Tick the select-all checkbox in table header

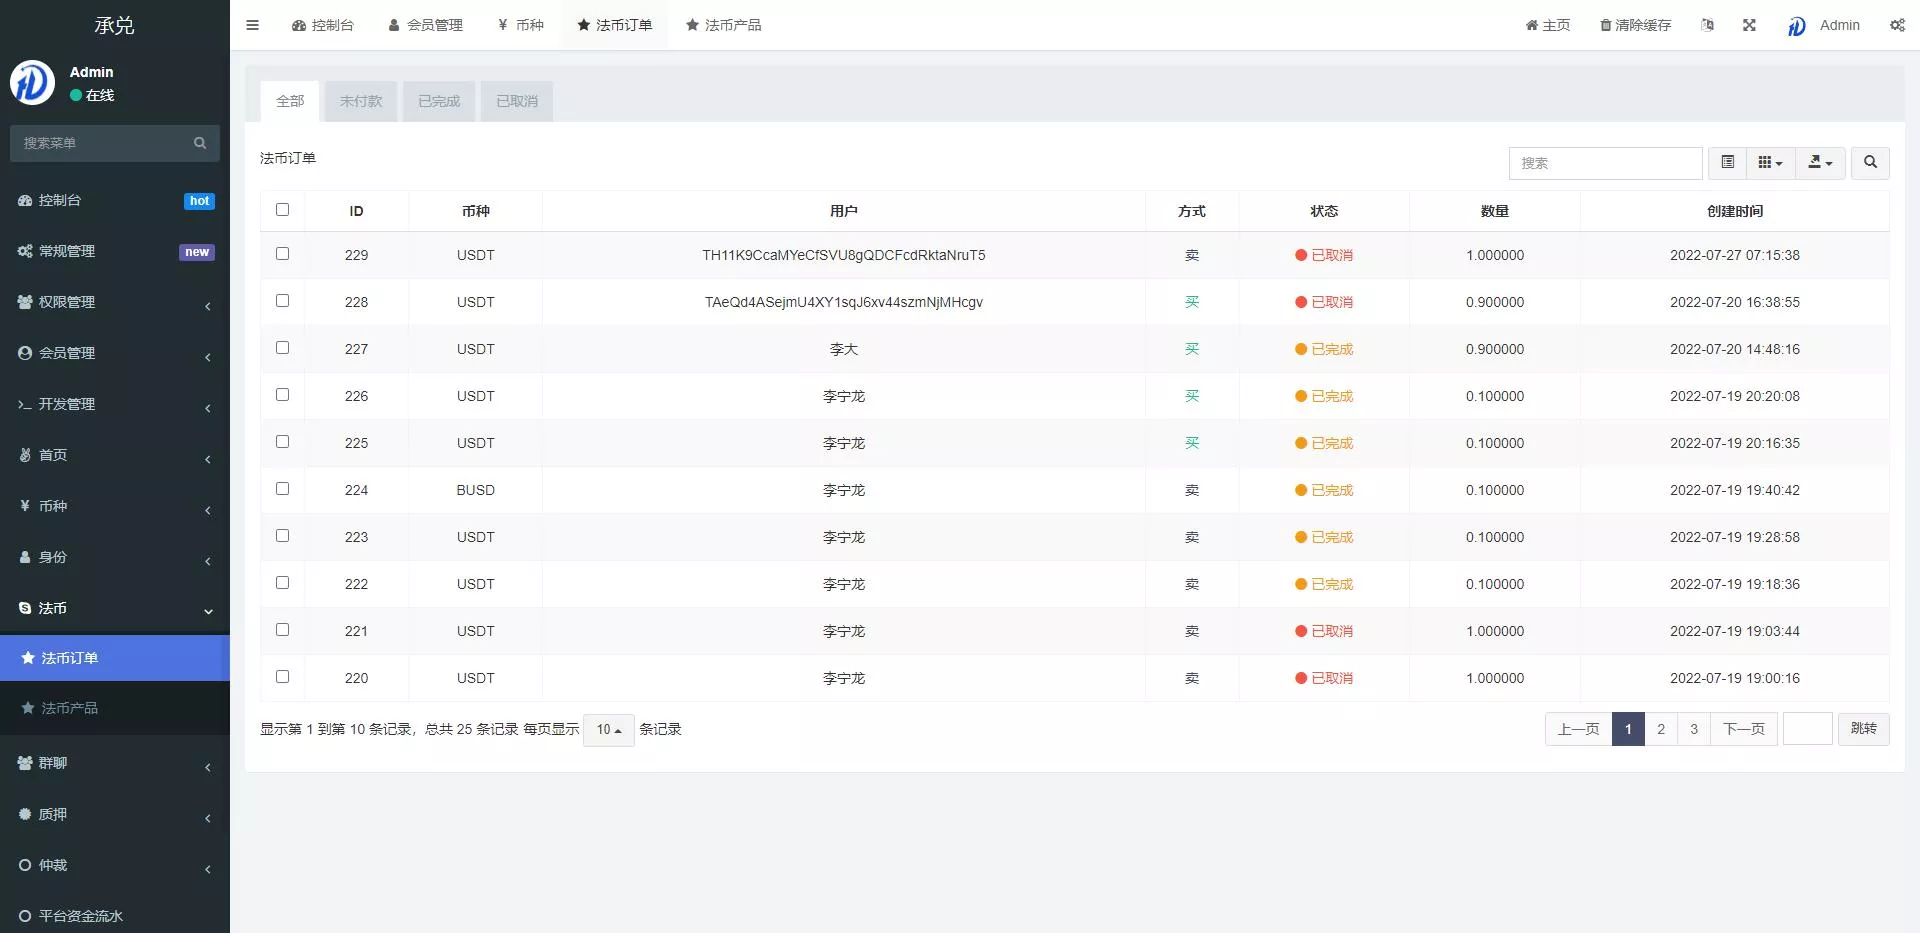pyautogui.click(x=282, y=210)
